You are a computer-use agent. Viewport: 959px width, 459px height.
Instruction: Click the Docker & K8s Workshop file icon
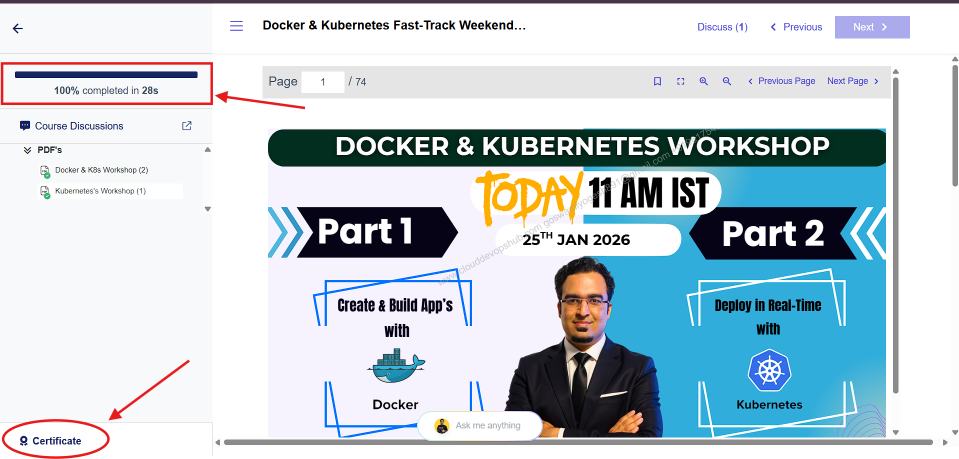[x=45, y=171]
